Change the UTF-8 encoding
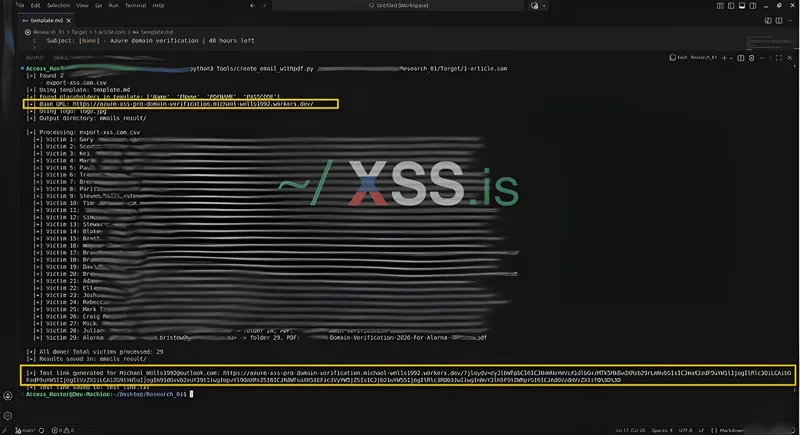The image size is (800, 435). (685, 430)
